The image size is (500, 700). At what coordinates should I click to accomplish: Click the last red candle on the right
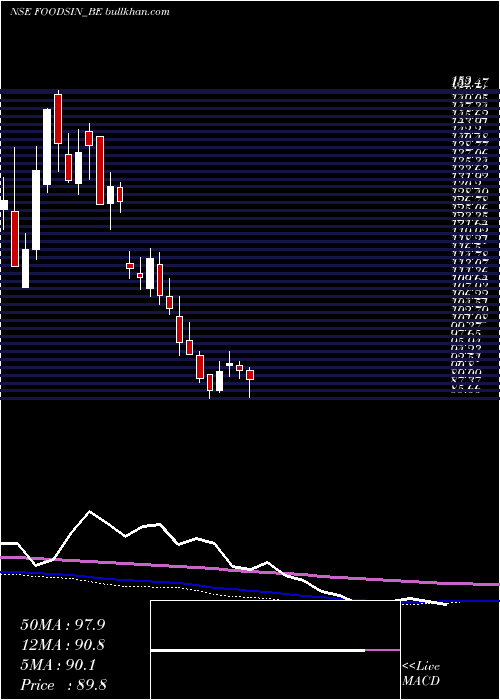click(x=250, y=375)
